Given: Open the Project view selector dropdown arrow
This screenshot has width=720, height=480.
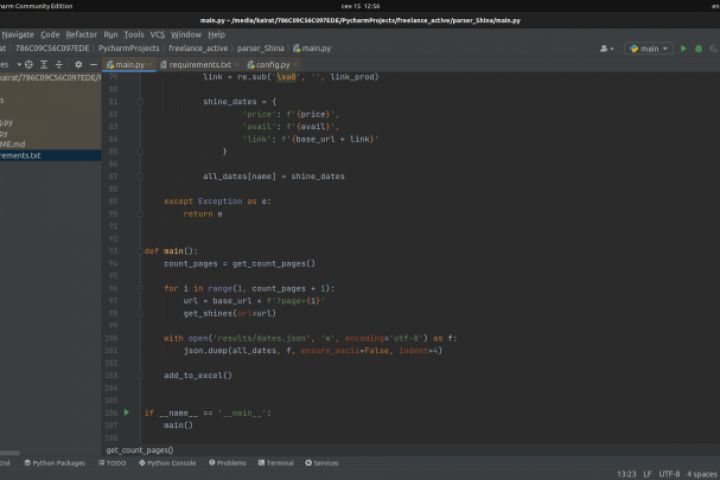Looking at the screenshot, I should tap(19, 65).
